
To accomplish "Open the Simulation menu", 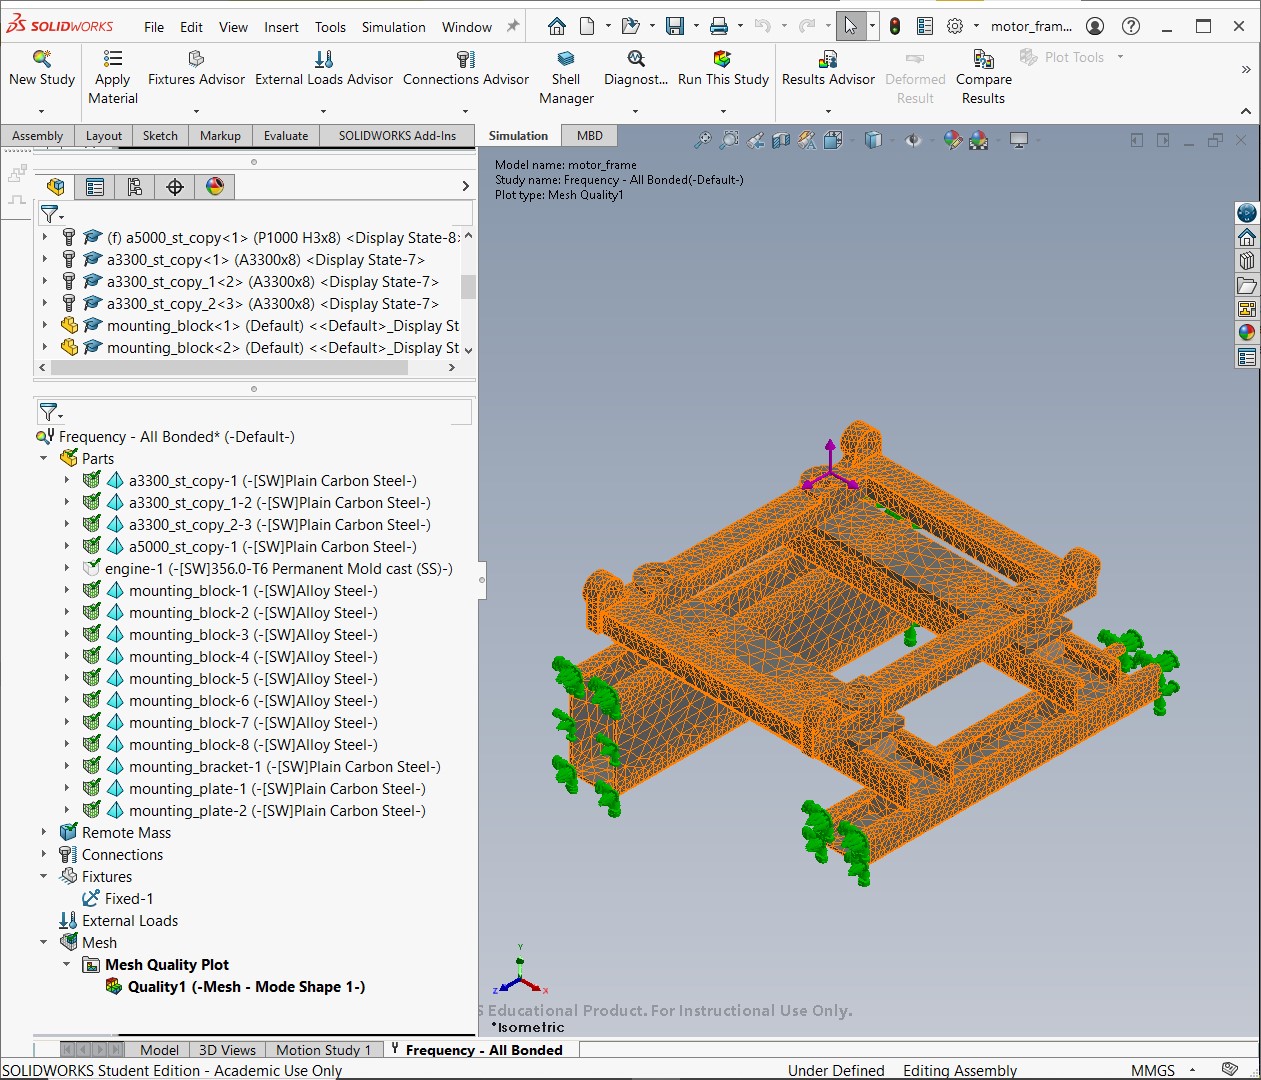I will coord(393,27).
